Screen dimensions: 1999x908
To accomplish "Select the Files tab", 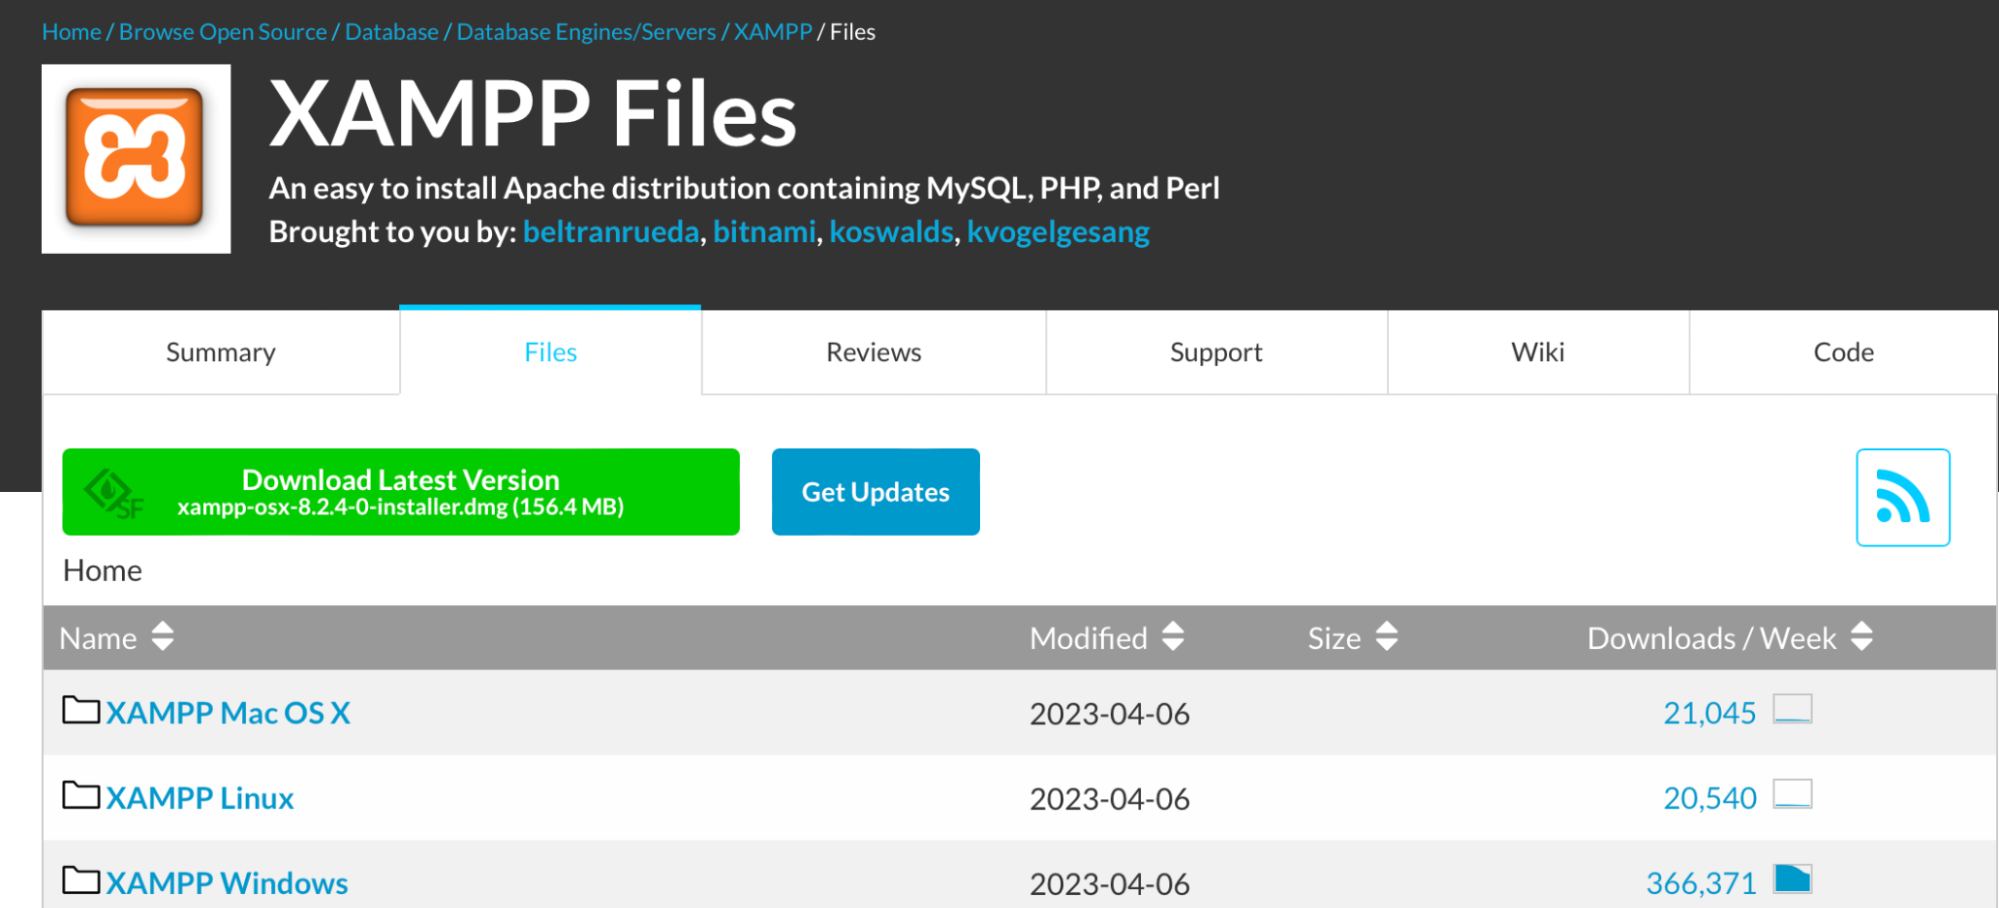I will (550, 352).
